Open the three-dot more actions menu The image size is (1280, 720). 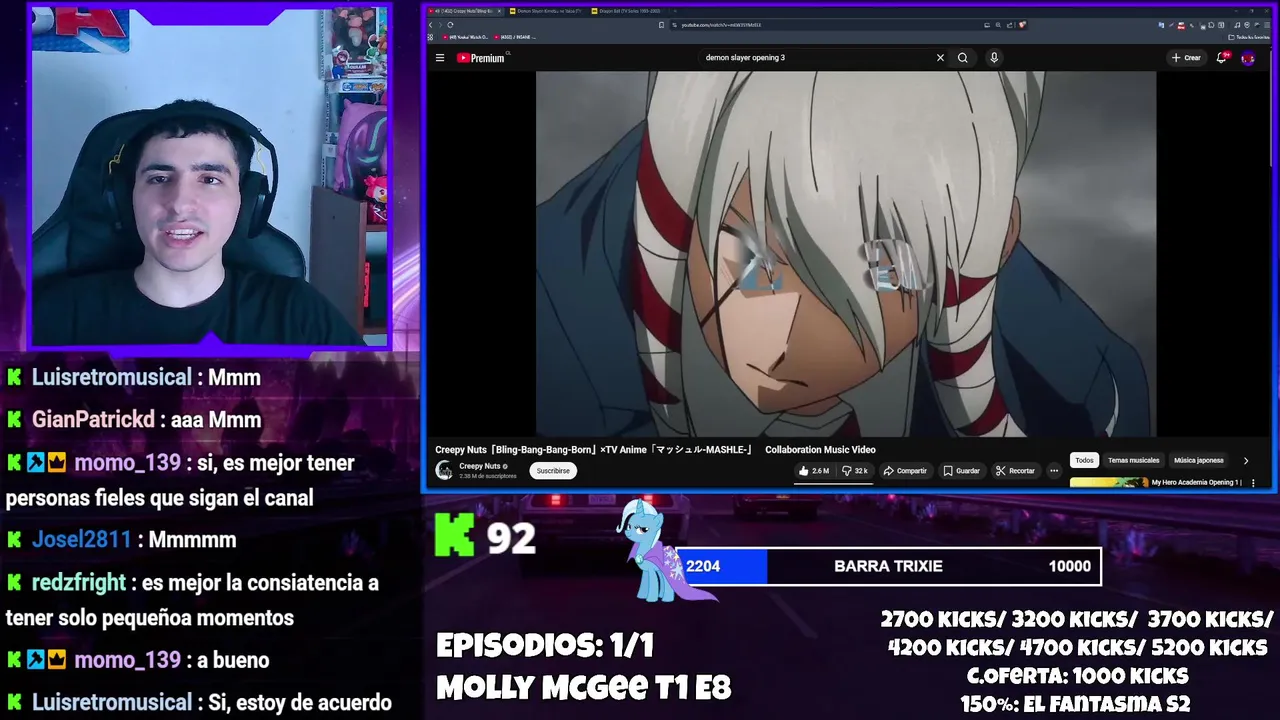1053,471
